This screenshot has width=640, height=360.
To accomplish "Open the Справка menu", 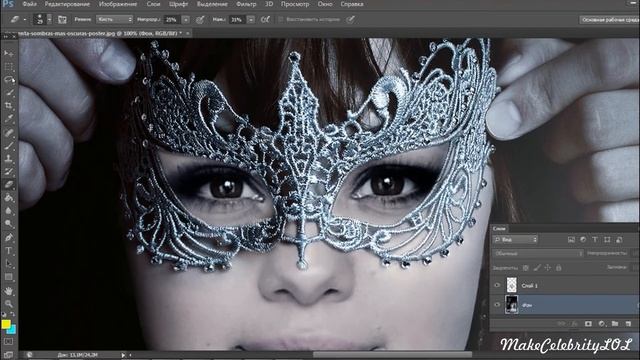I will [x=352, y=4].
